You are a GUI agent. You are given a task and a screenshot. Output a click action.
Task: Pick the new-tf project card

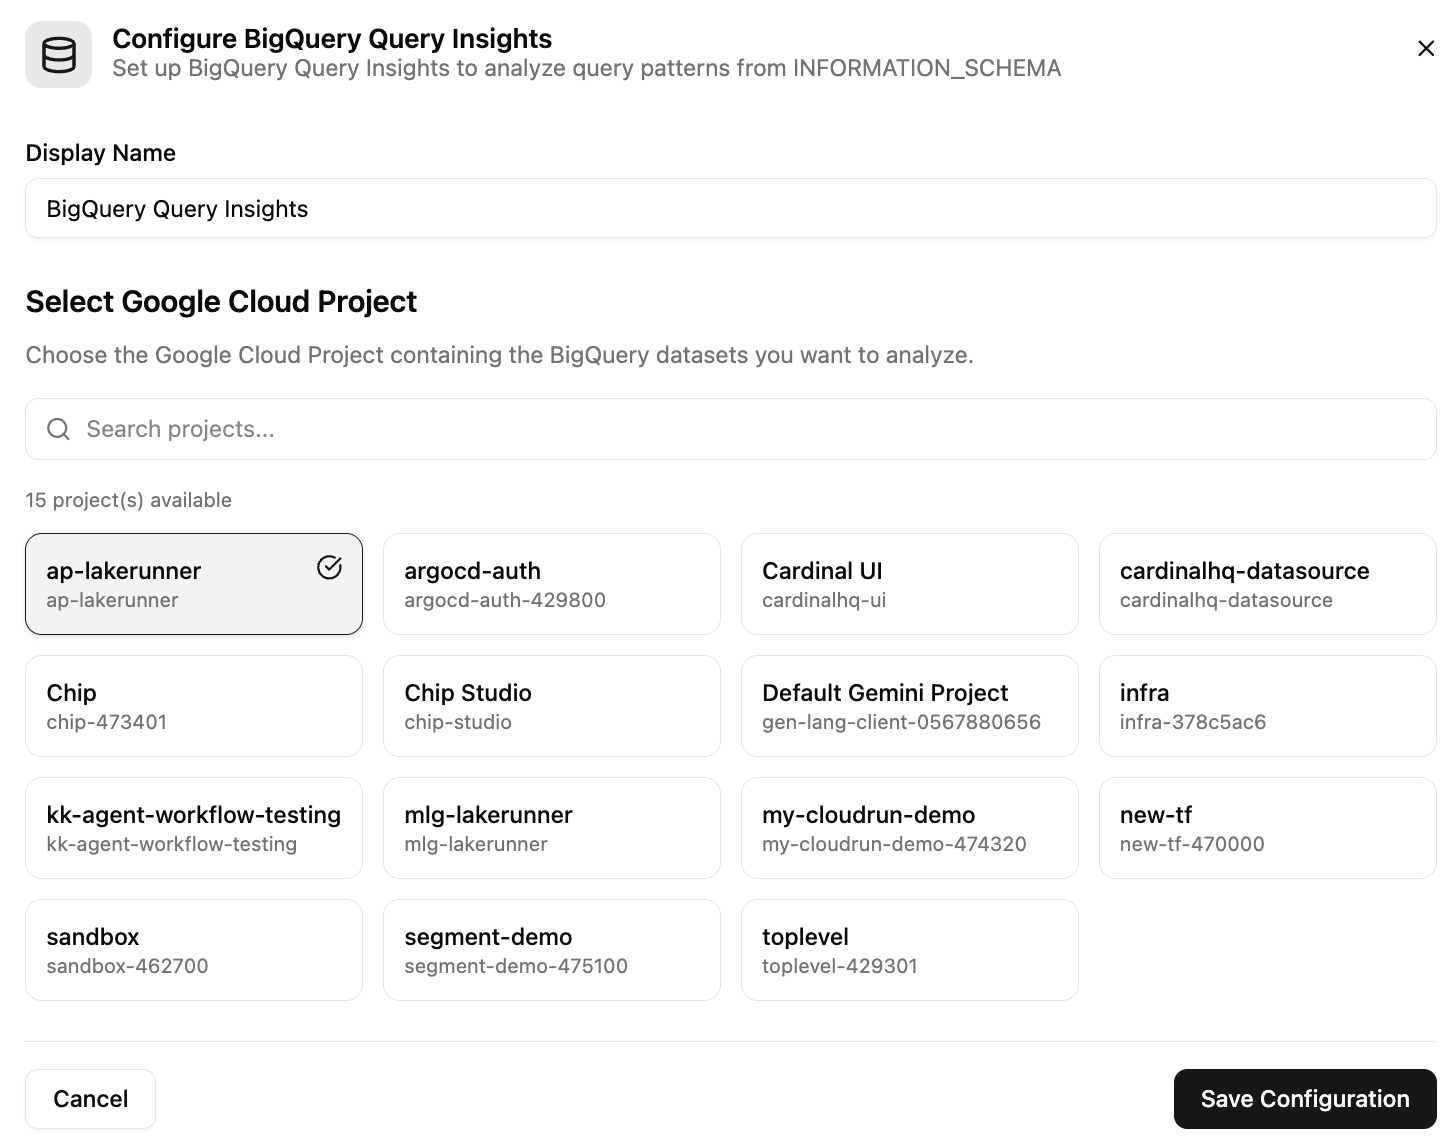pos(1267,828)
